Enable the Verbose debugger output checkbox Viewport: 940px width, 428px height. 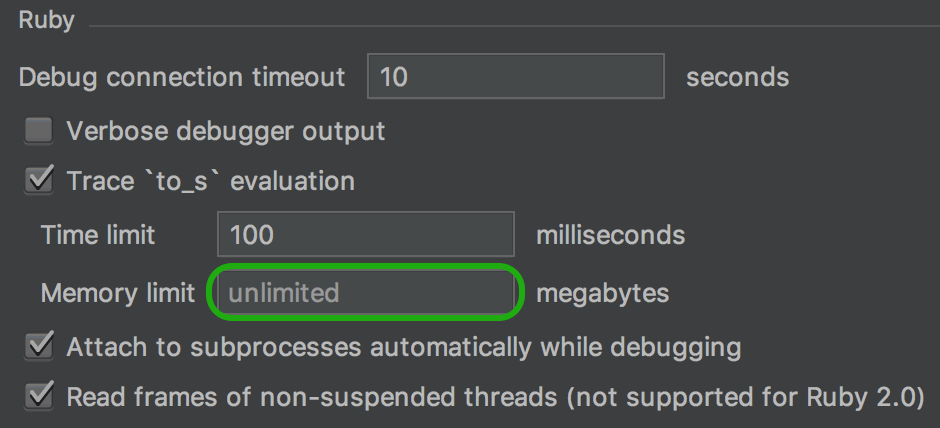(x=38, y=131)
